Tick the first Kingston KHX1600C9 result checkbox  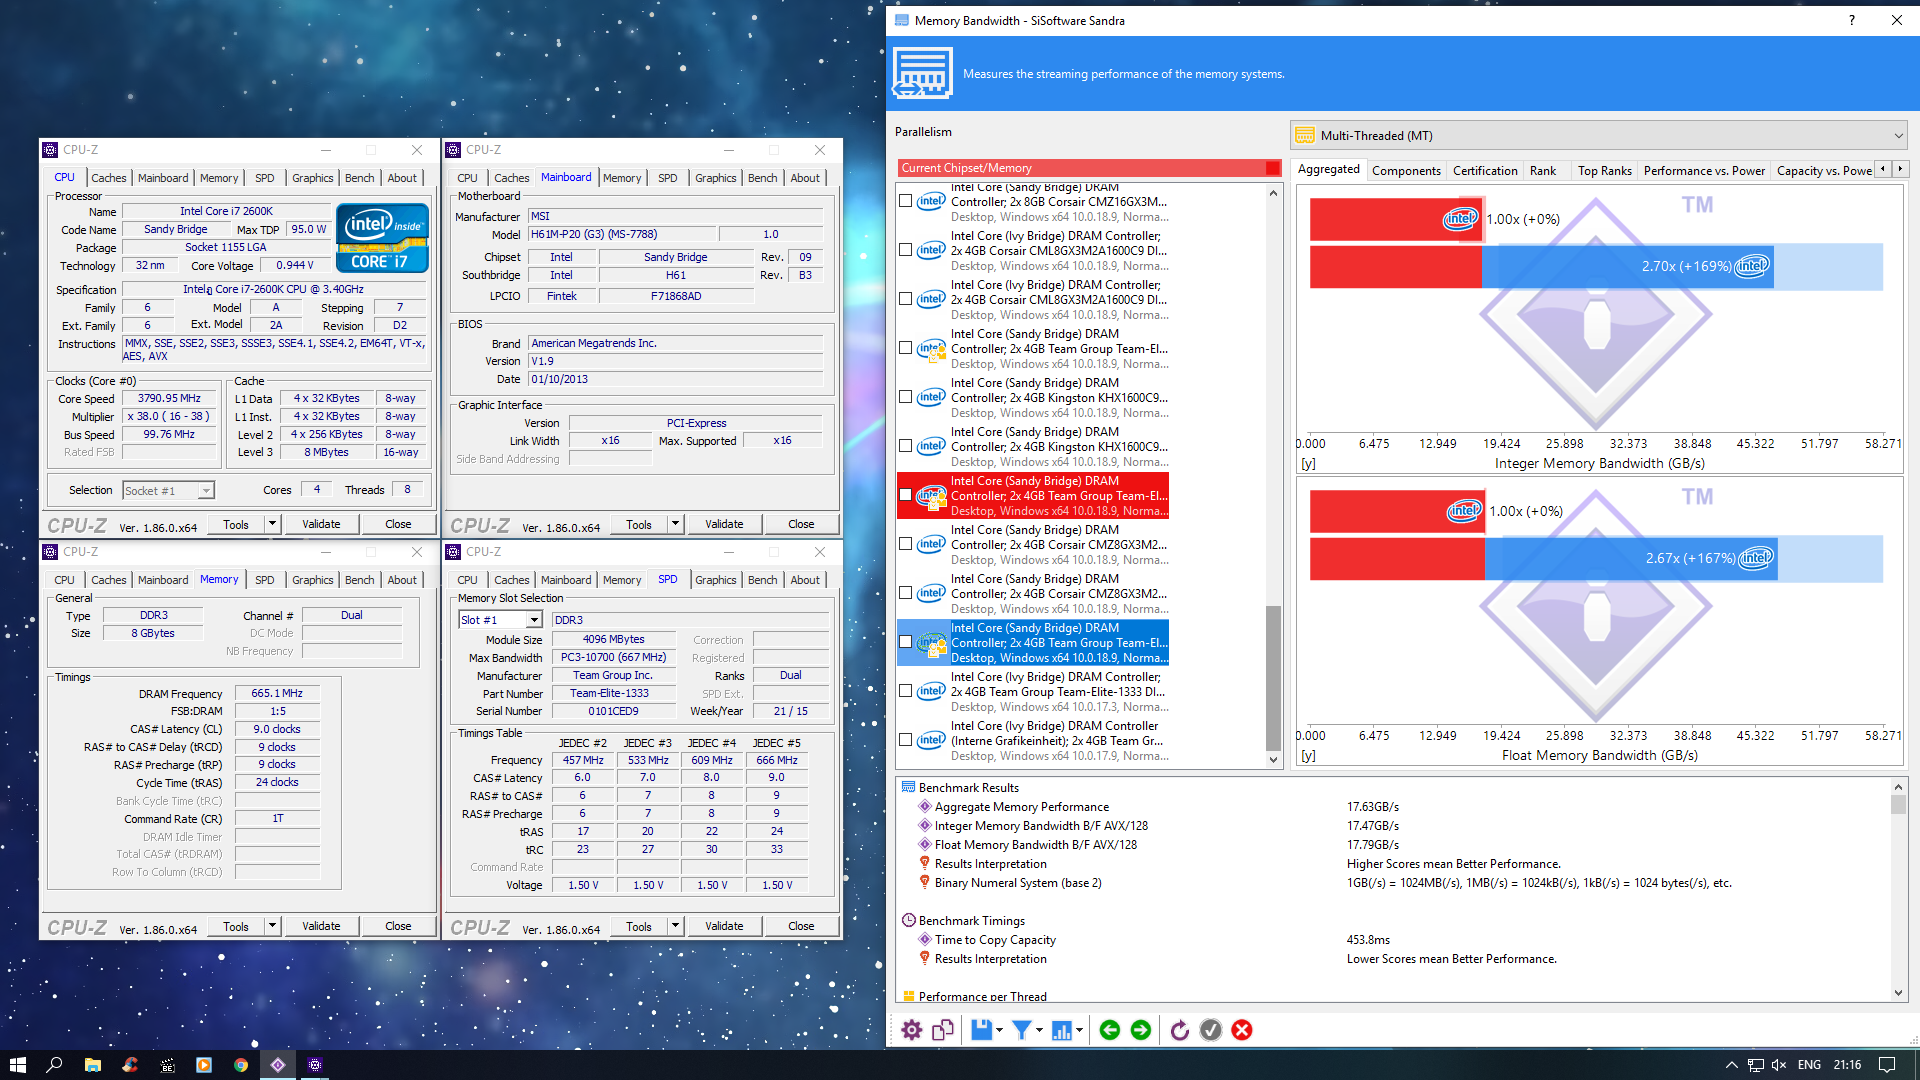click(905, 397)
